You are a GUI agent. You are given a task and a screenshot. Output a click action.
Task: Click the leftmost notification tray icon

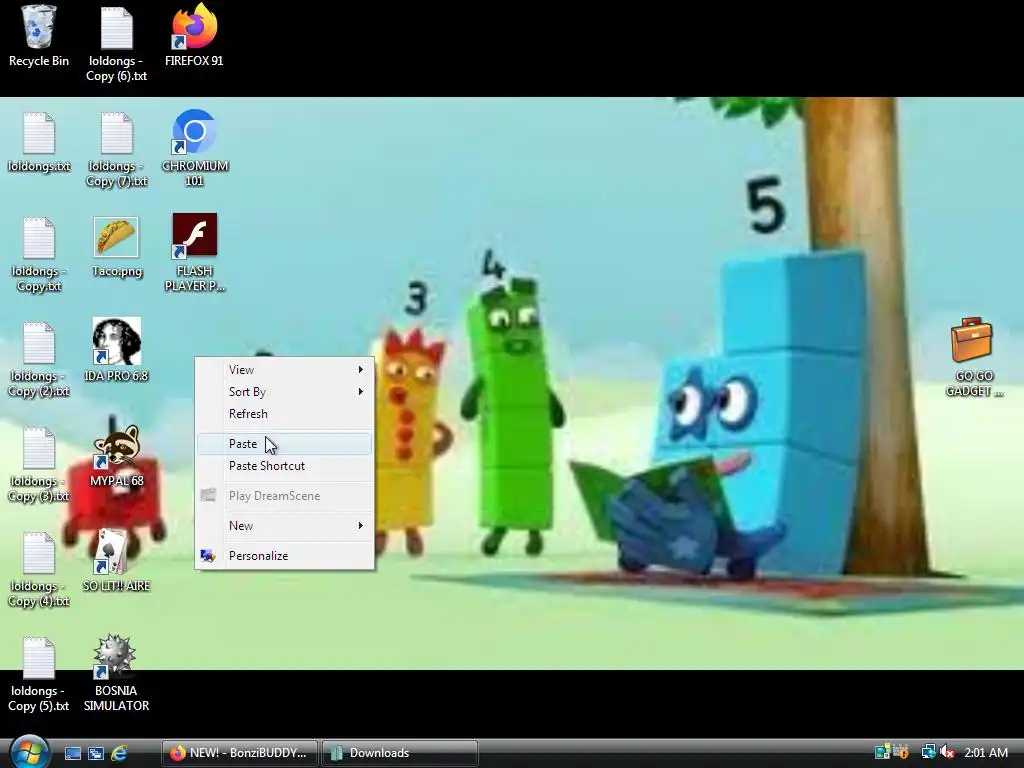(x=882, y=752)
